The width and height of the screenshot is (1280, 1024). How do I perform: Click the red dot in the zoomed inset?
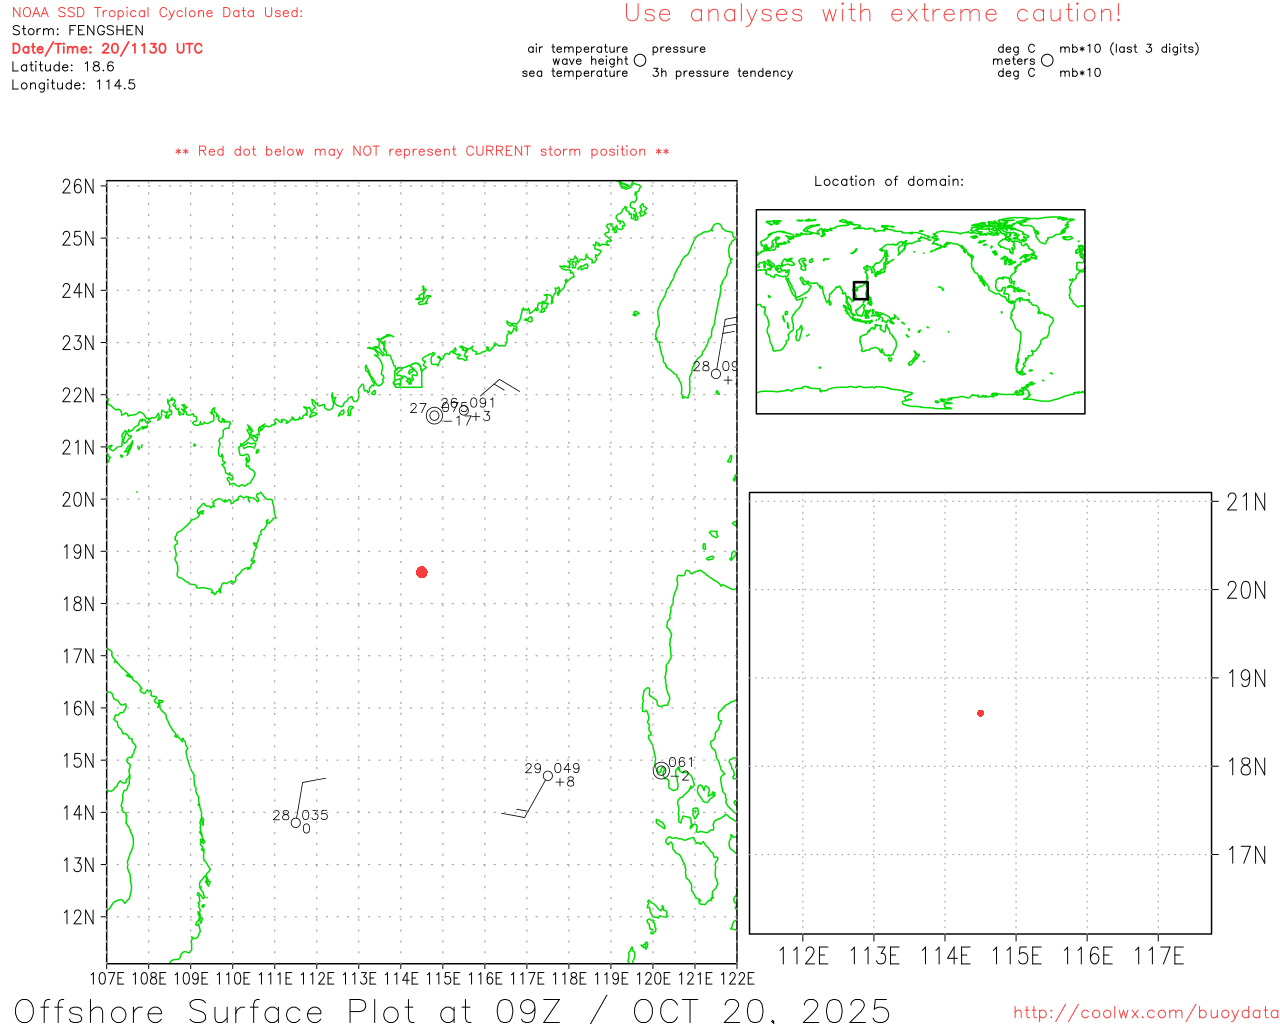tap(980, 713)
